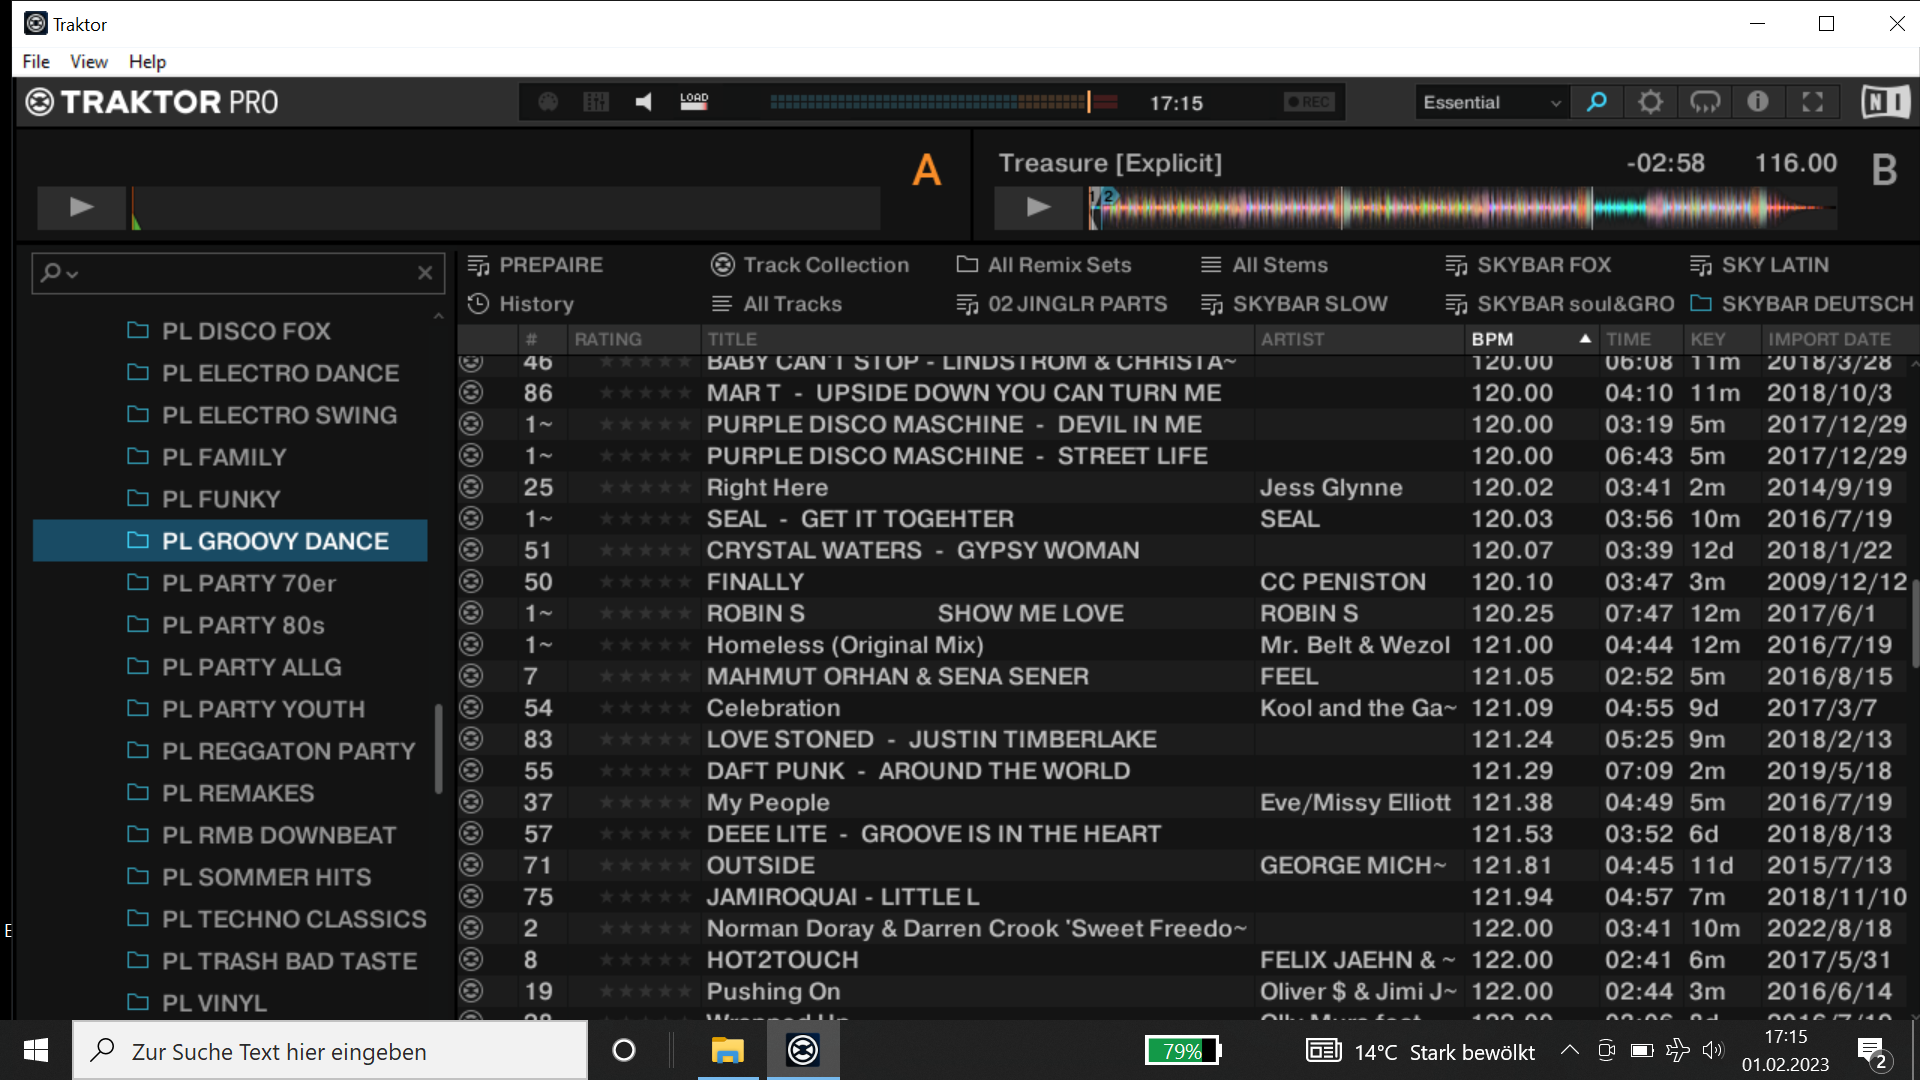The image size is (1920, 1080).
Task: Select the PL PARTY 80s playlist folder
Action: tap(243, 625)
